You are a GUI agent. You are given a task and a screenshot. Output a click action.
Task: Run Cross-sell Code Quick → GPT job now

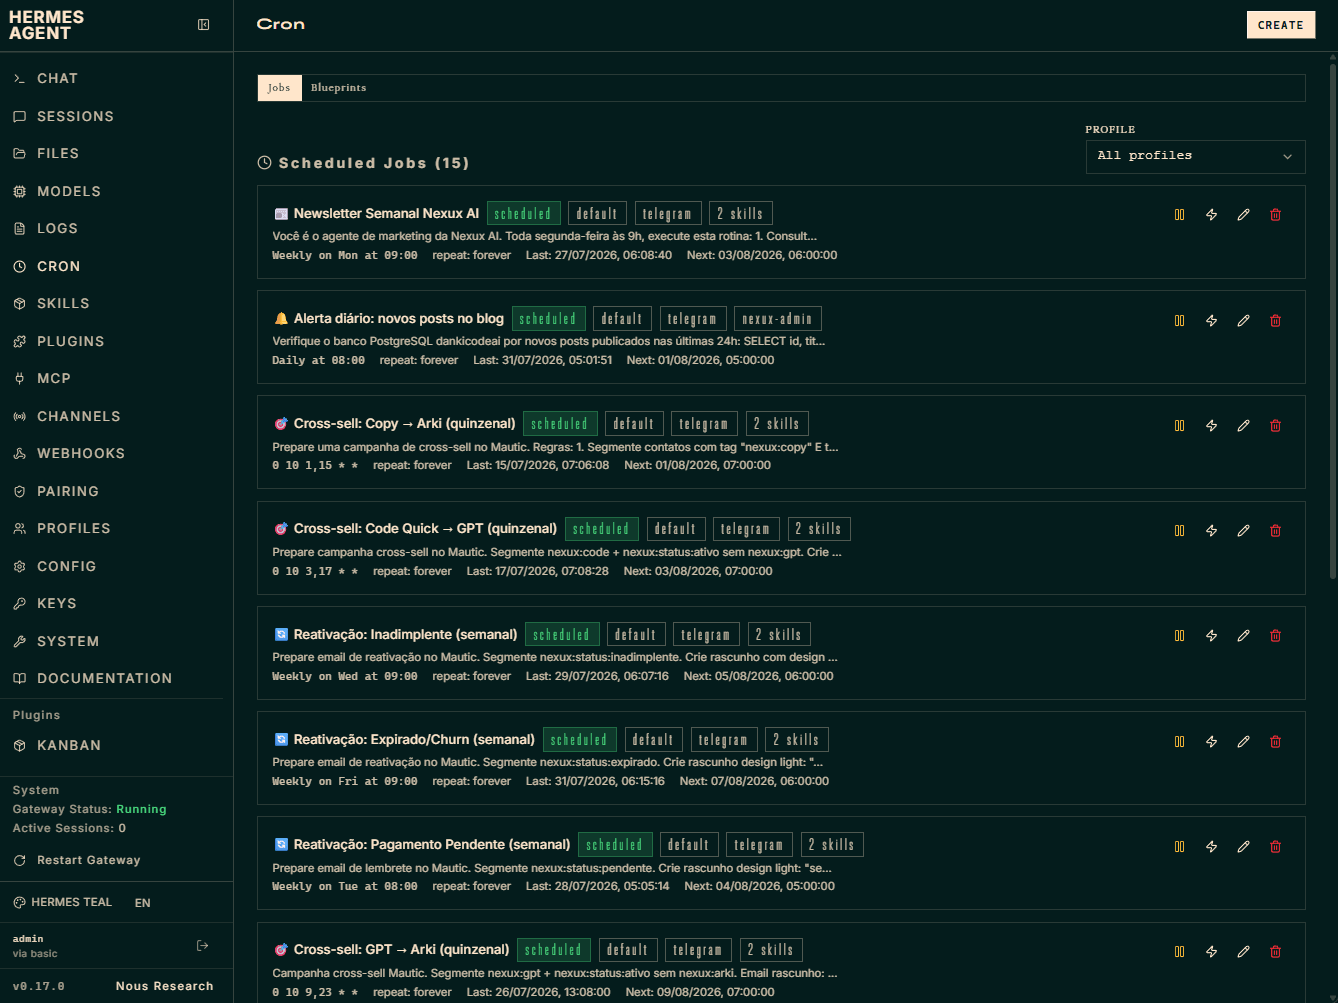[1212, 531]
